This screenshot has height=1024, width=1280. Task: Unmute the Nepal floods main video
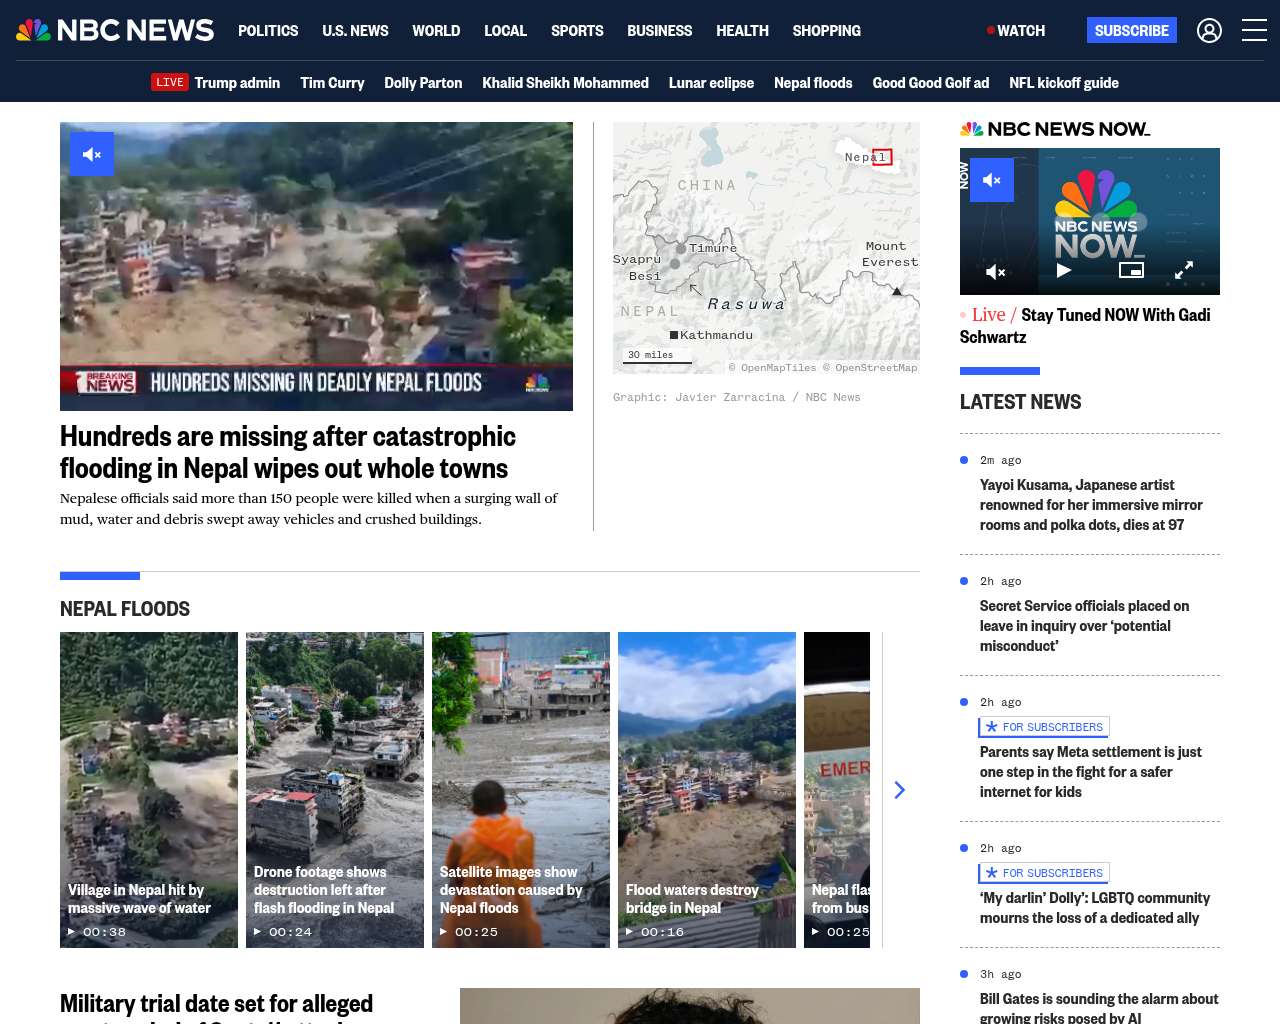[x=92, y=154]
